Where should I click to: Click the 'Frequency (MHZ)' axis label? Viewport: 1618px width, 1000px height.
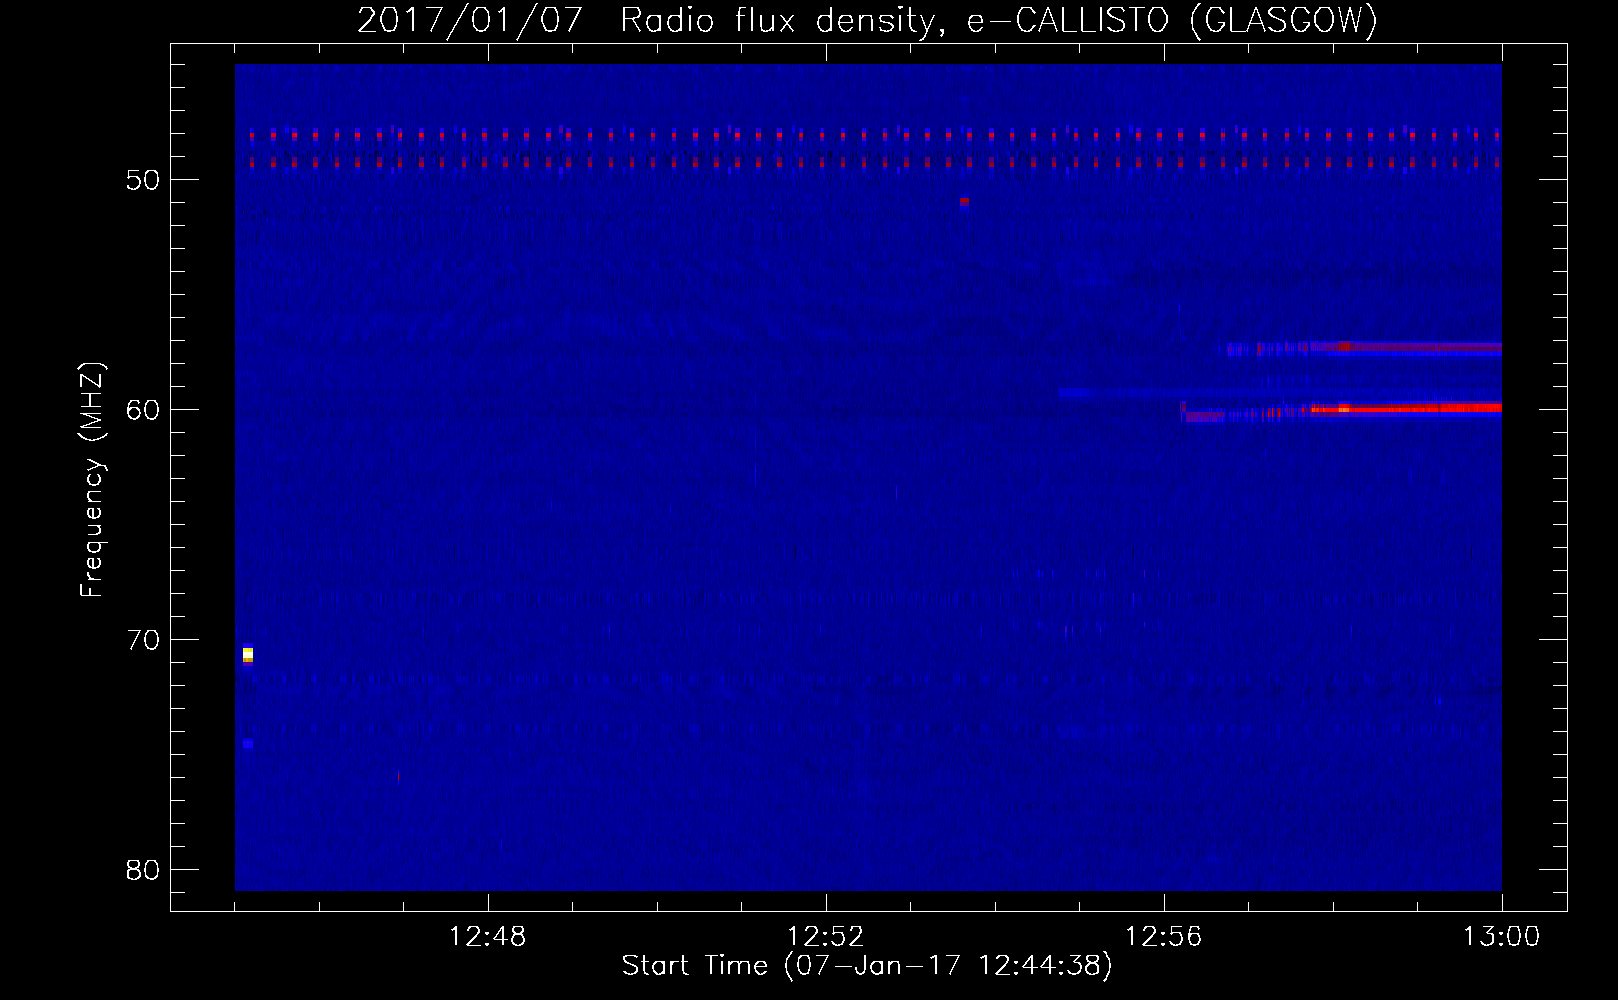pos(92,480)
